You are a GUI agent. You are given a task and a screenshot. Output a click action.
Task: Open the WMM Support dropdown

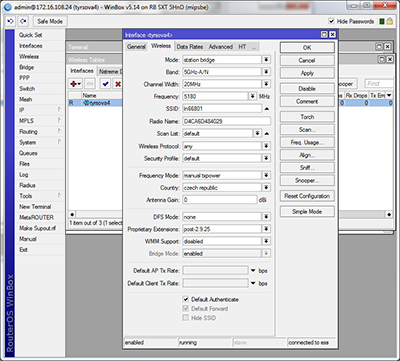(266, 241)
